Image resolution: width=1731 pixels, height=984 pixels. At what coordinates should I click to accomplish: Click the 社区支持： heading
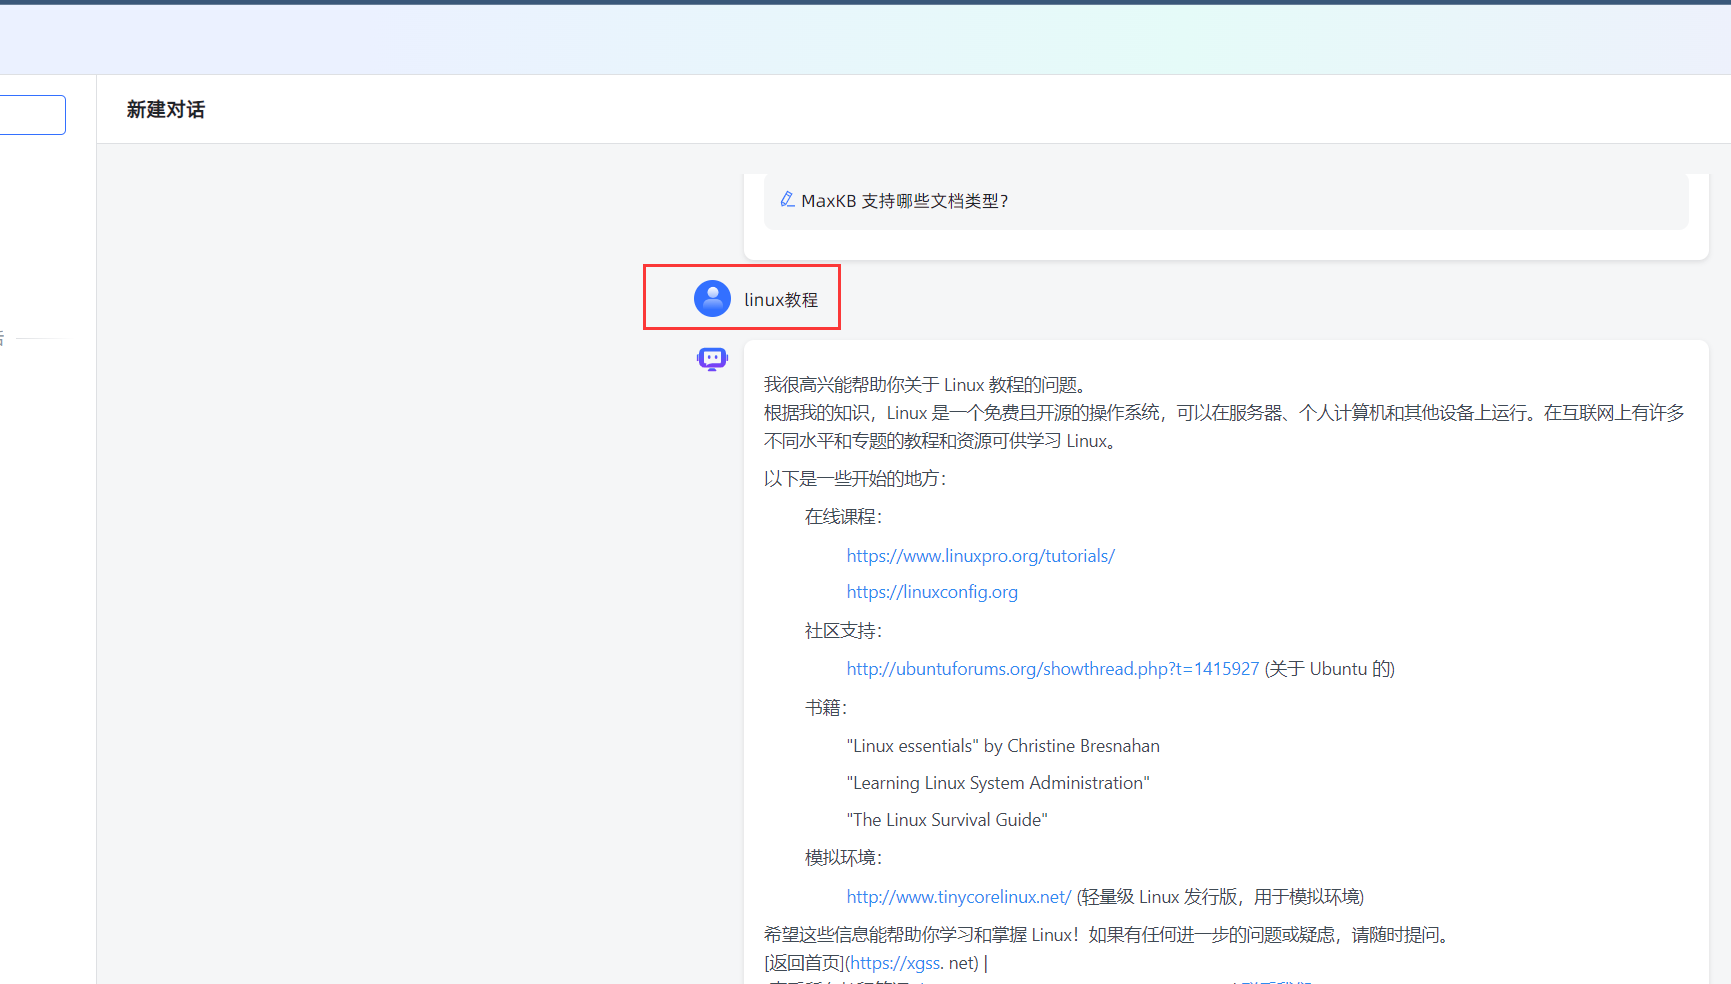[844, 631]
